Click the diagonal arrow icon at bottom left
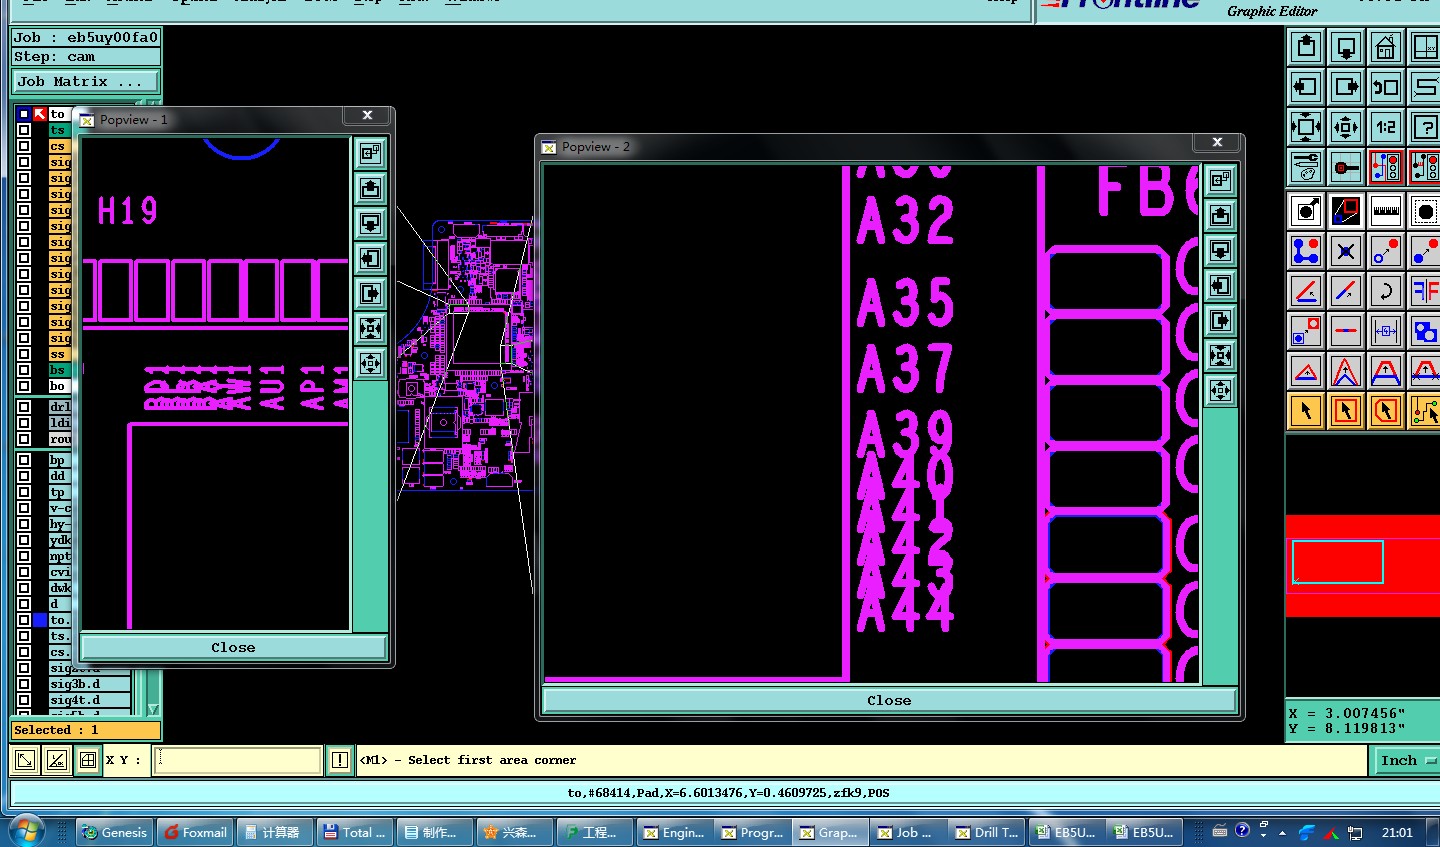 click(26, 760)
